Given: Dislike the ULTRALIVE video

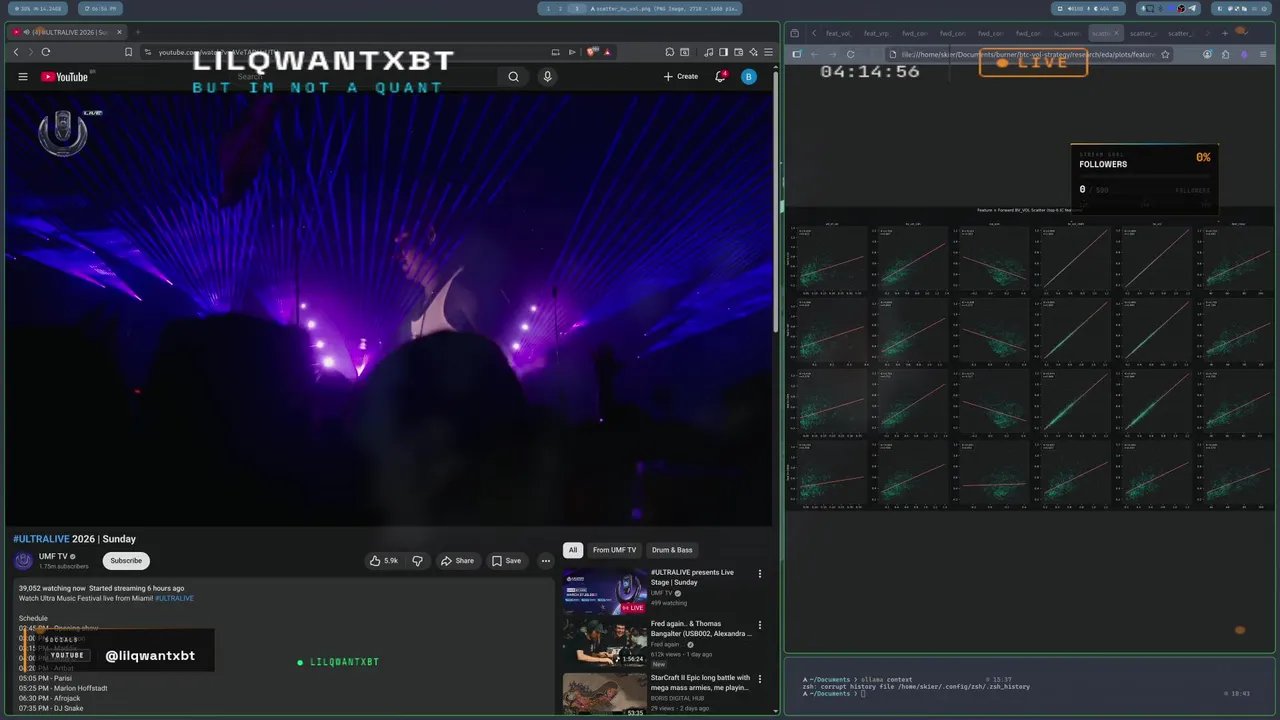Looking at the screenshot, I should click(417, 561).
